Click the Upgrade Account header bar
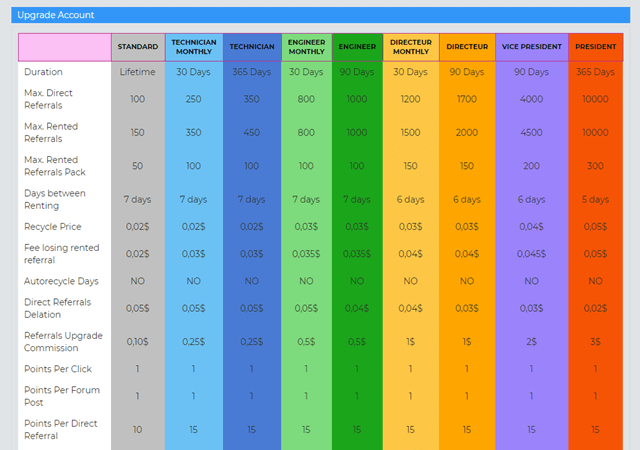 click(x=320, y=15)
